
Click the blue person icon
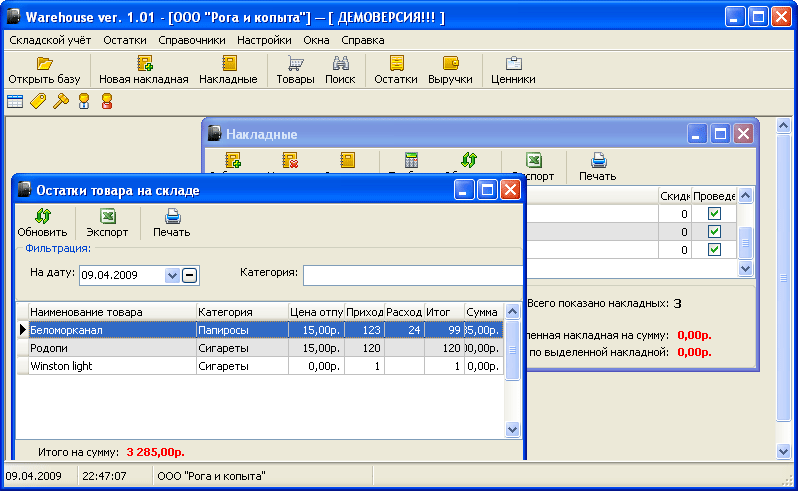84,101
